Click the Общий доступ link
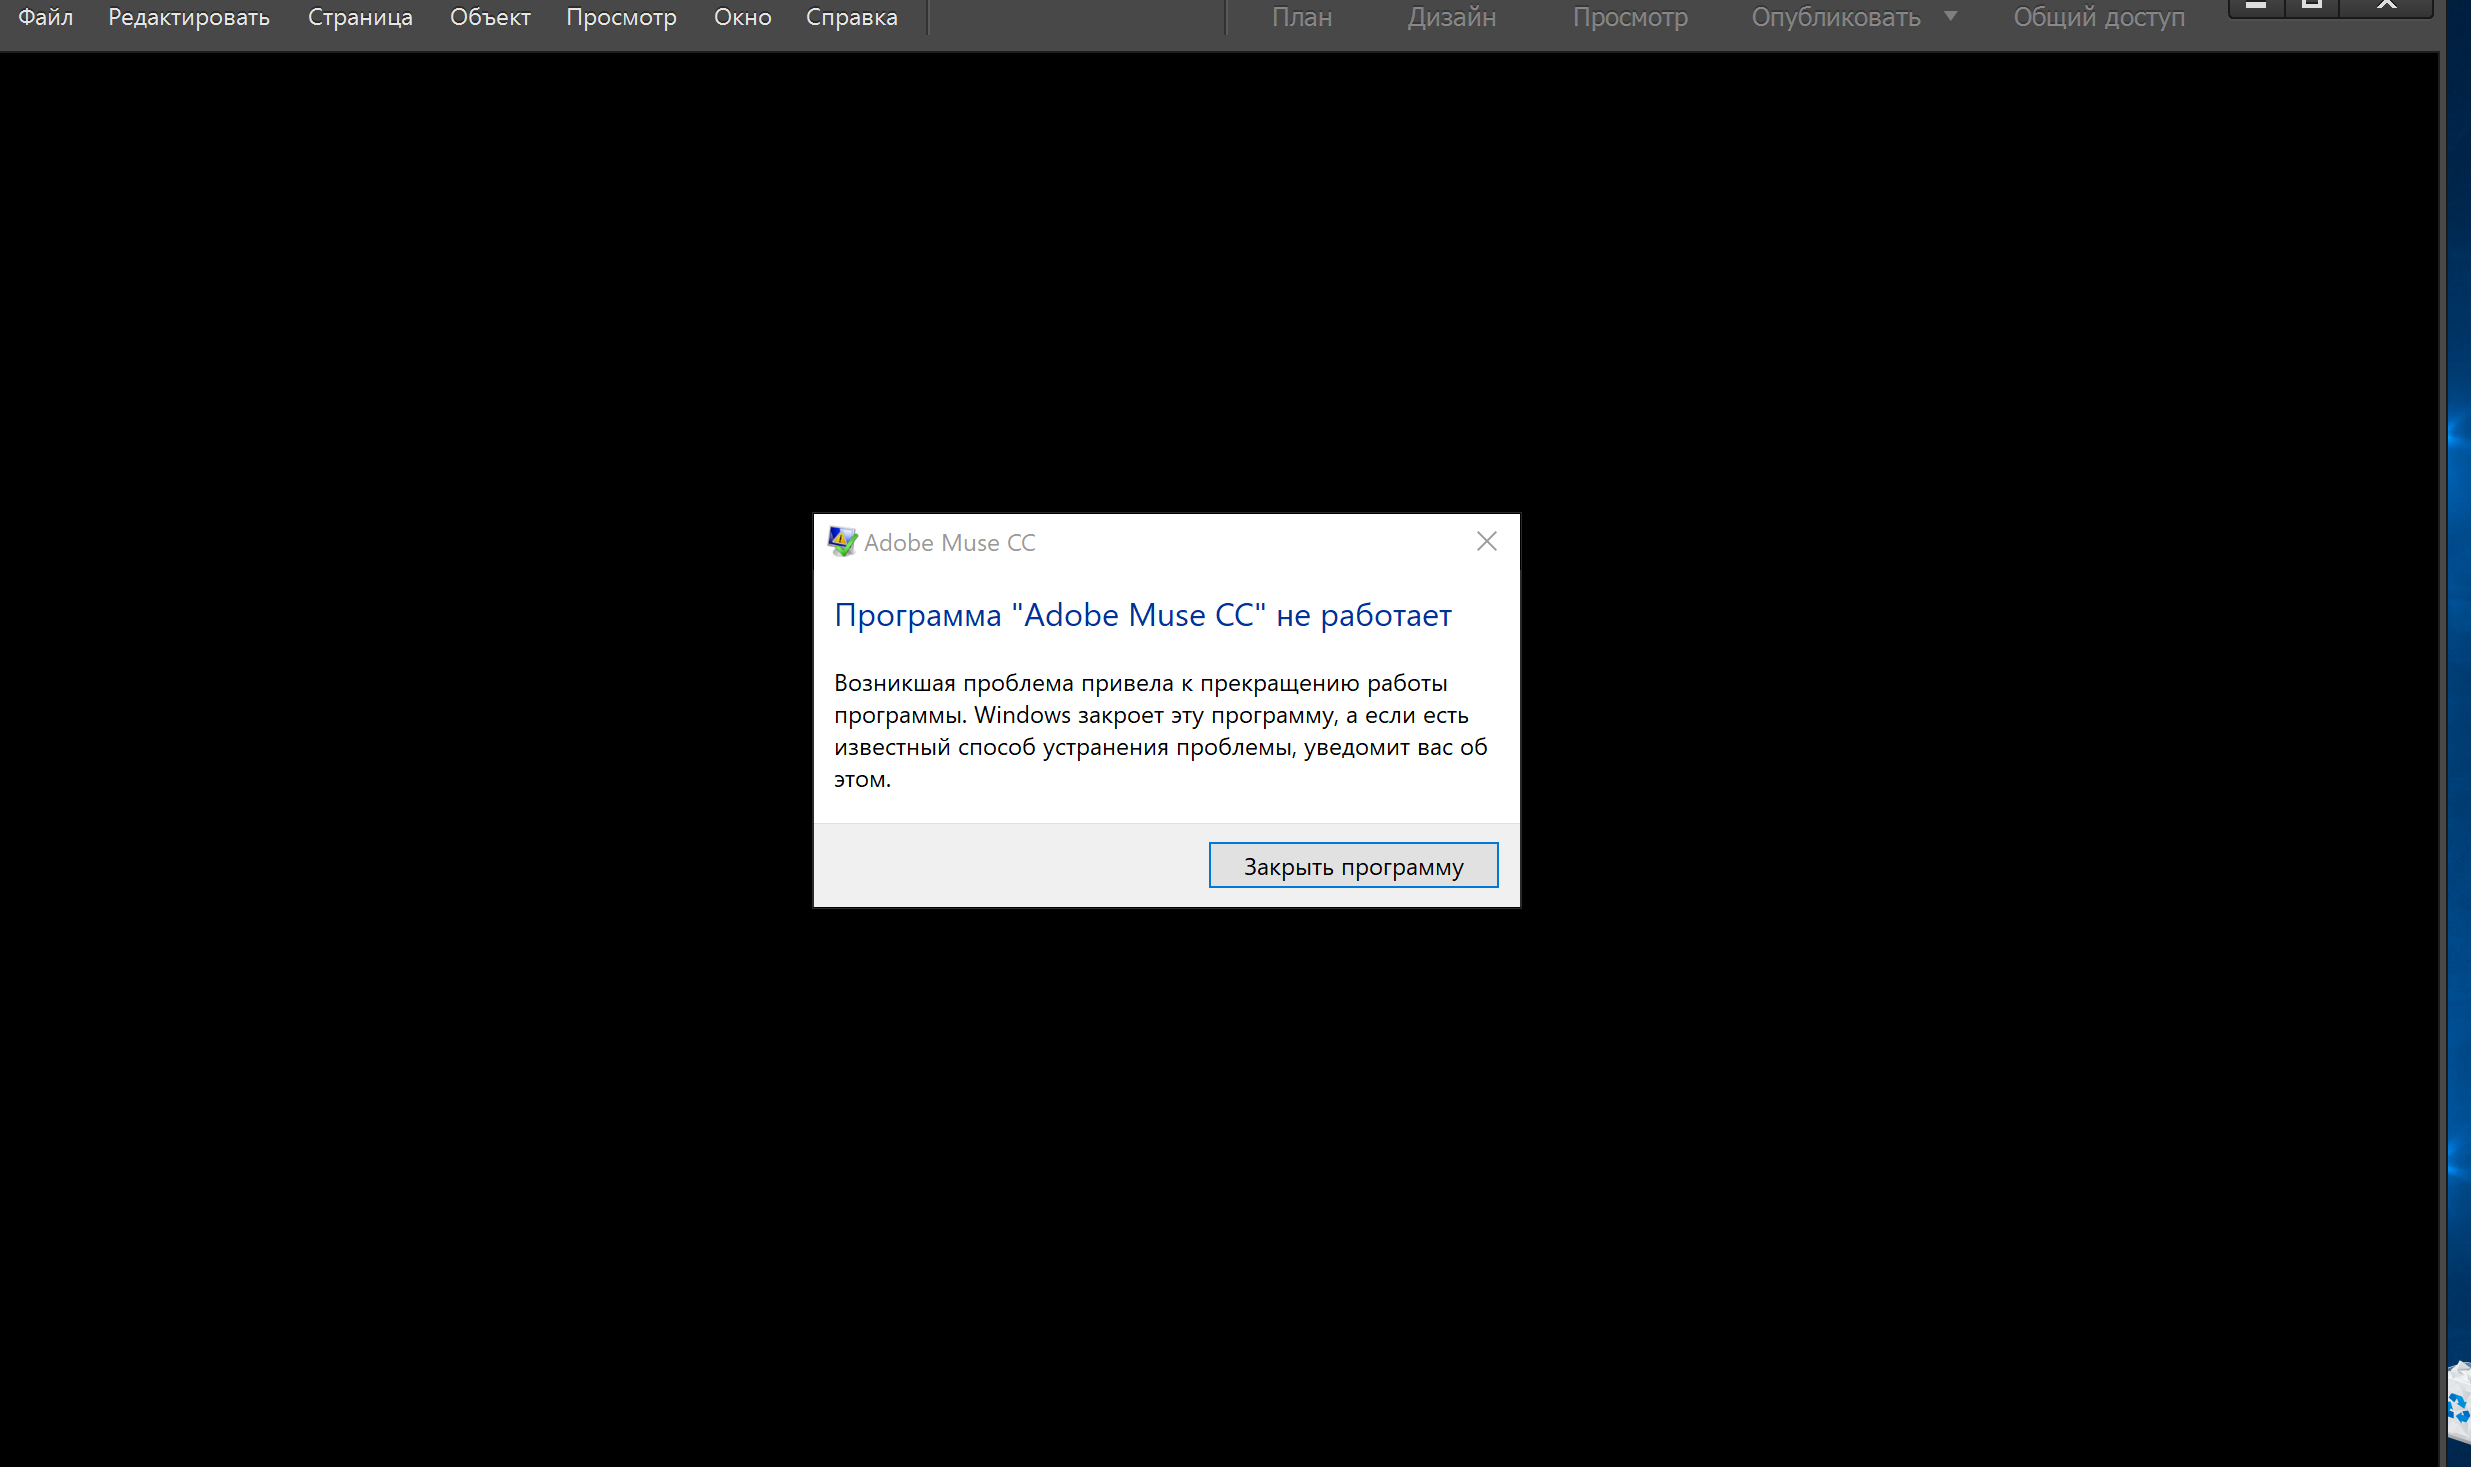This screenshot has height=1467, width=2471. (x=2099, y=17)
